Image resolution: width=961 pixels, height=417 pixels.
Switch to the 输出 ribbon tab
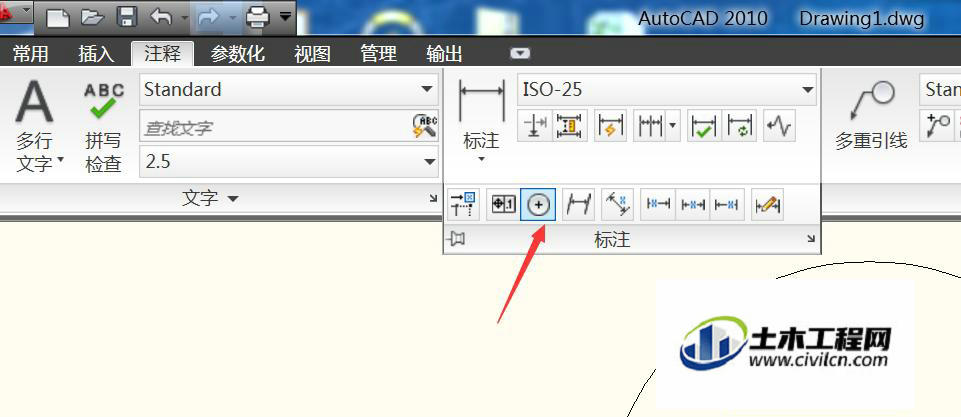444,54
